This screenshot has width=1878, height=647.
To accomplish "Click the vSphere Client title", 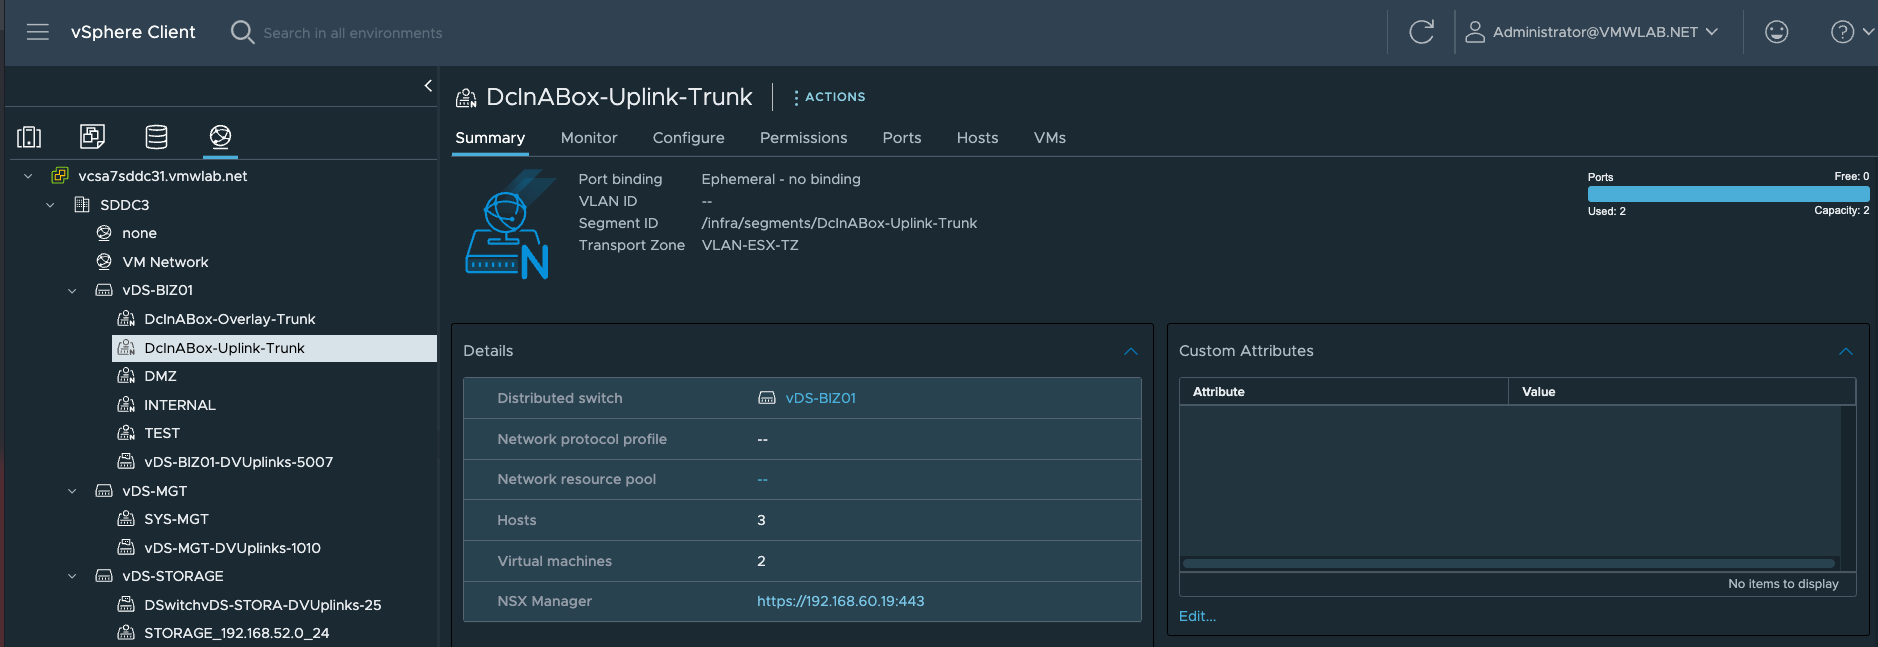I will coord(133,32).
